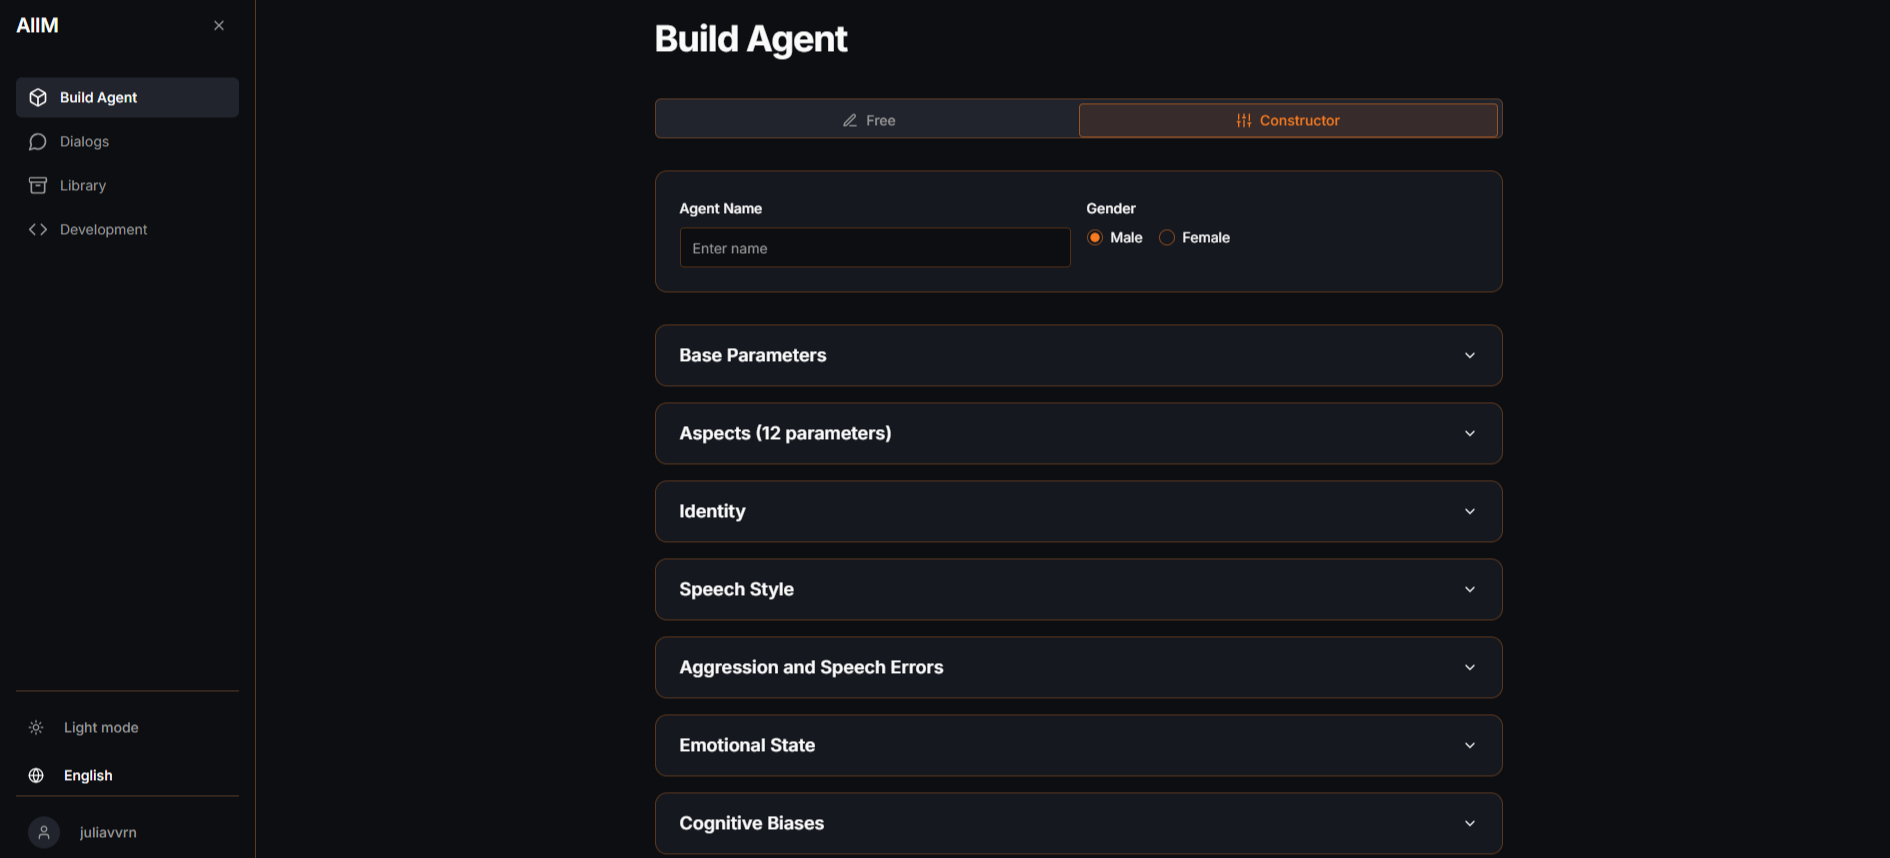Select the Male gender radio button
Image resolution: width=1890 pixels, height=858 pixels.
pyautogui.click(x=1095, y=237)
